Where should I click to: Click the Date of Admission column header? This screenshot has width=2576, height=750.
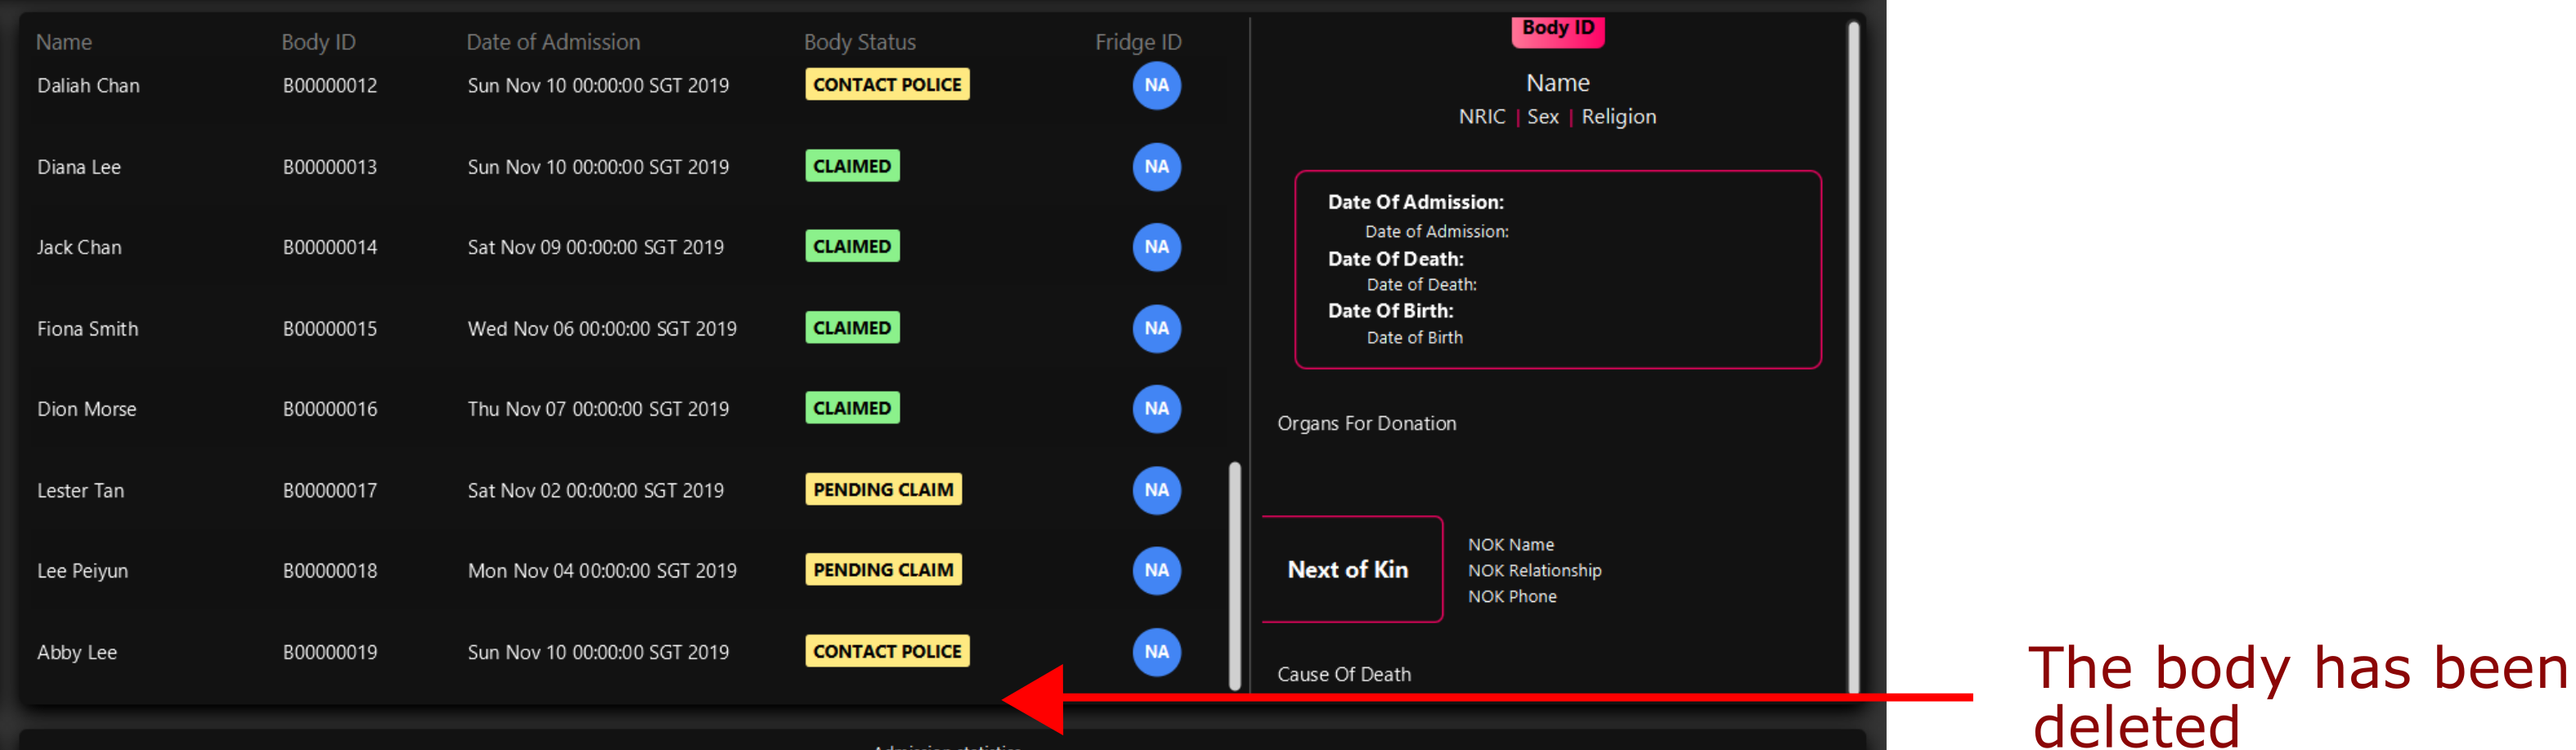coord(553,42)
